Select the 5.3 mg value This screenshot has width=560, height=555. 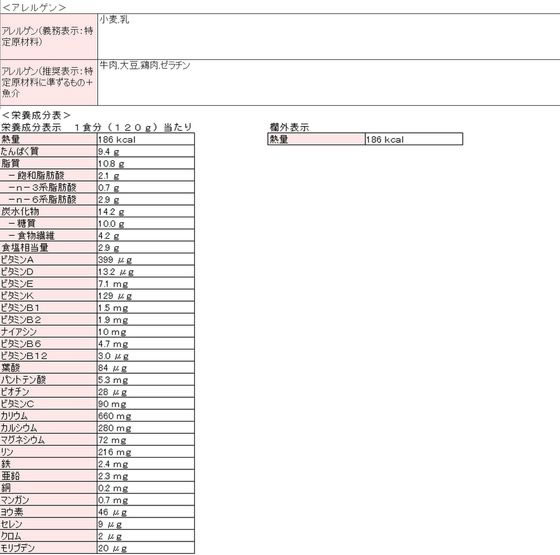(146, 380)
